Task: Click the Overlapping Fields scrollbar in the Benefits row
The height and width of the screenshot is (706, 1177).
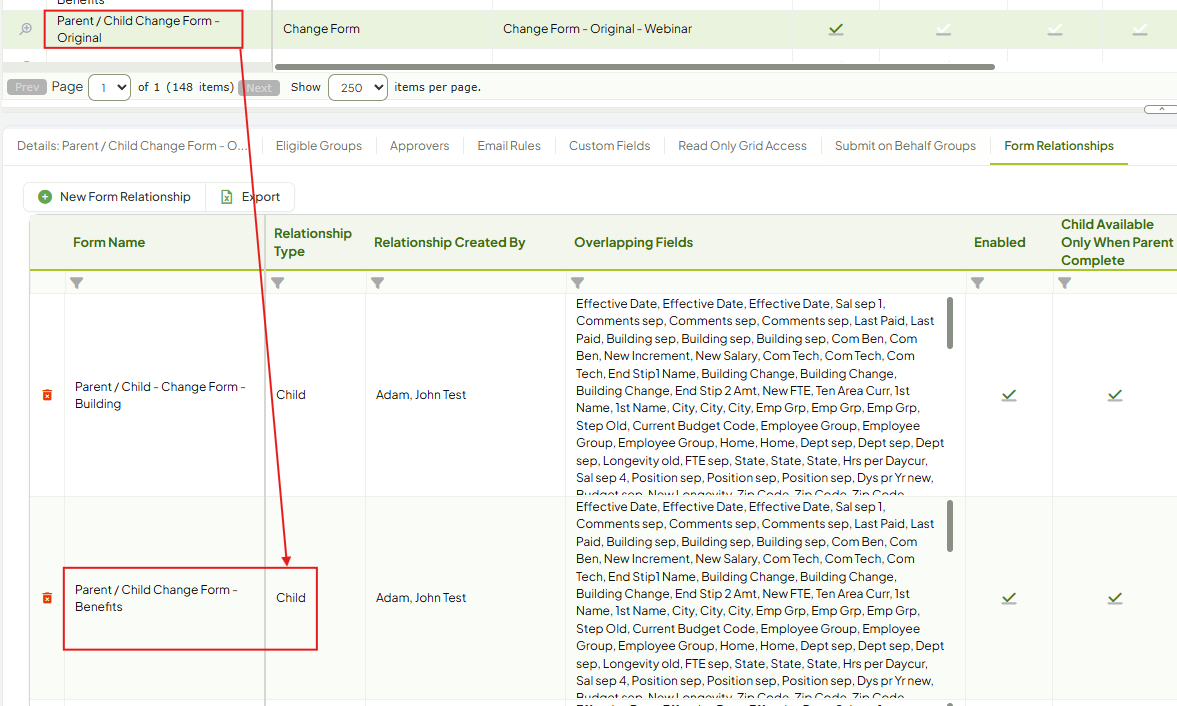Action: pos(950,526)
